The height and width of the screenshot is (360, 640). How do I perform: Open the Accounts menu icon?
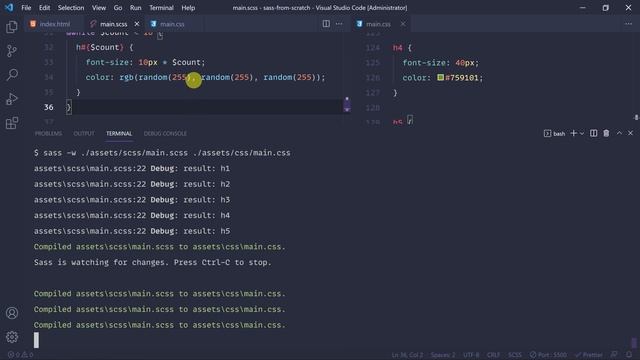12,313
